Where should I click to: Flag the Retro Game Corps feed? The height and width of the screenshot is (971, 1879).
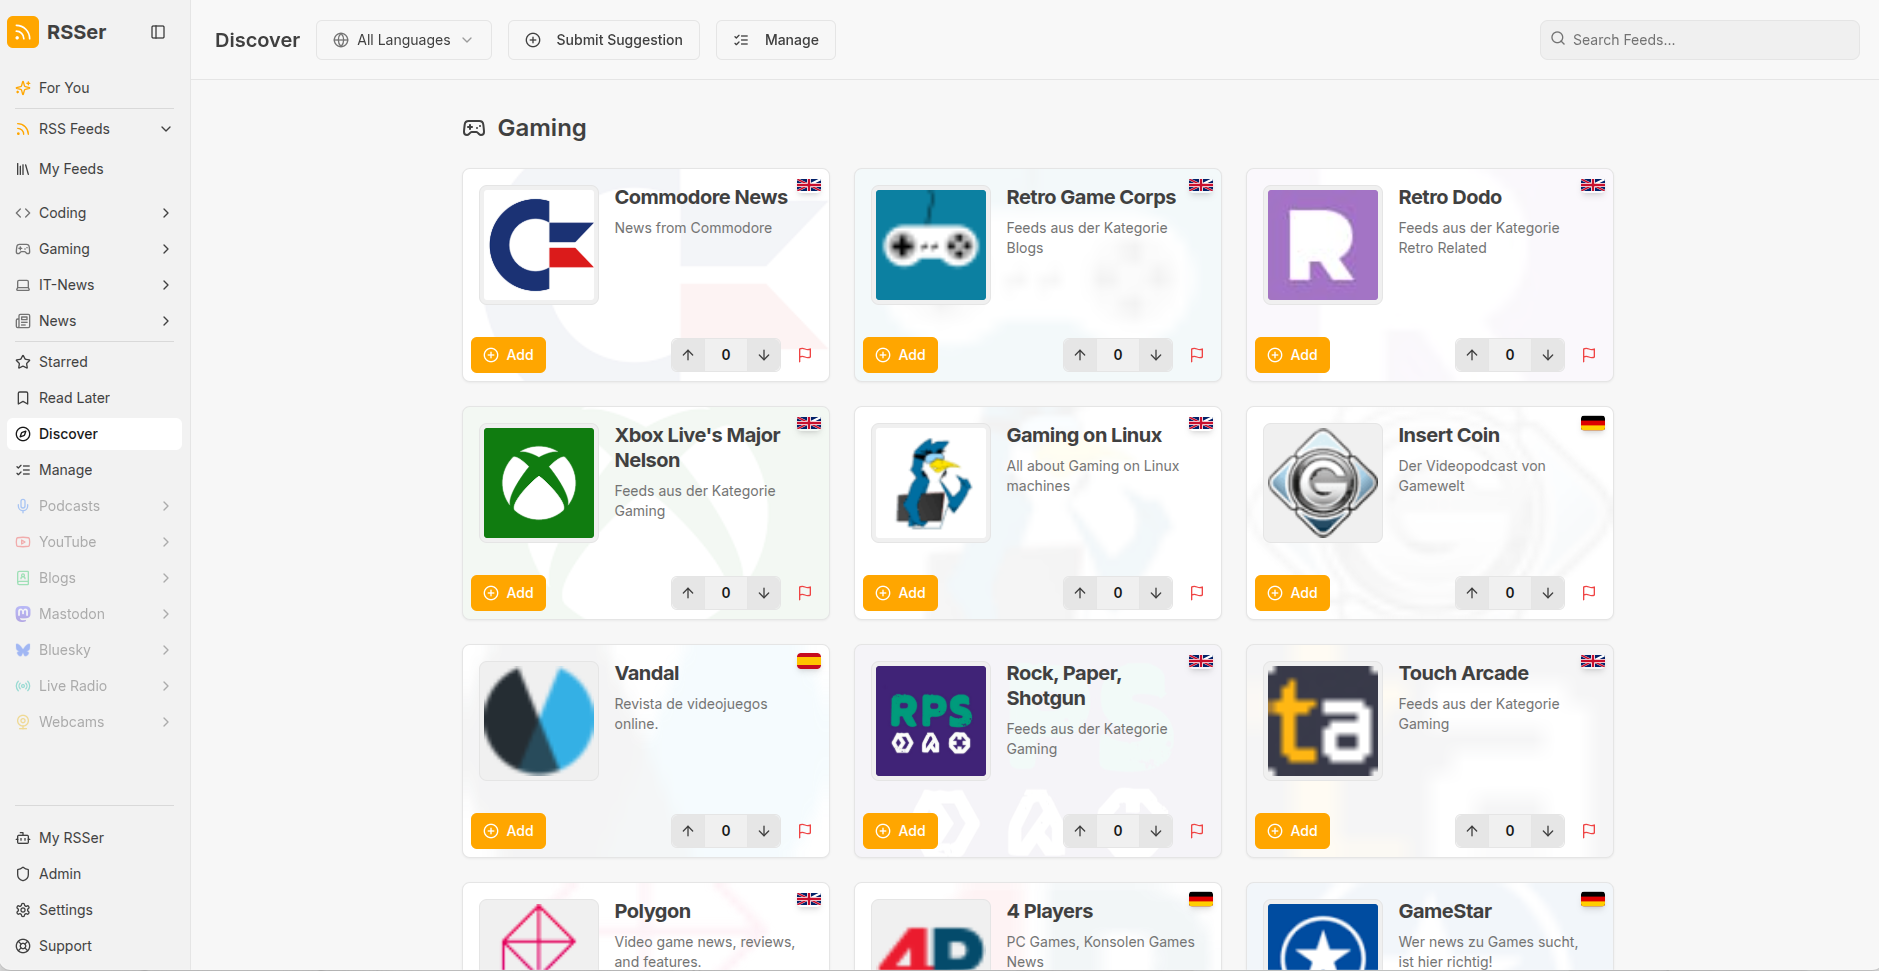click(1197, 355)
